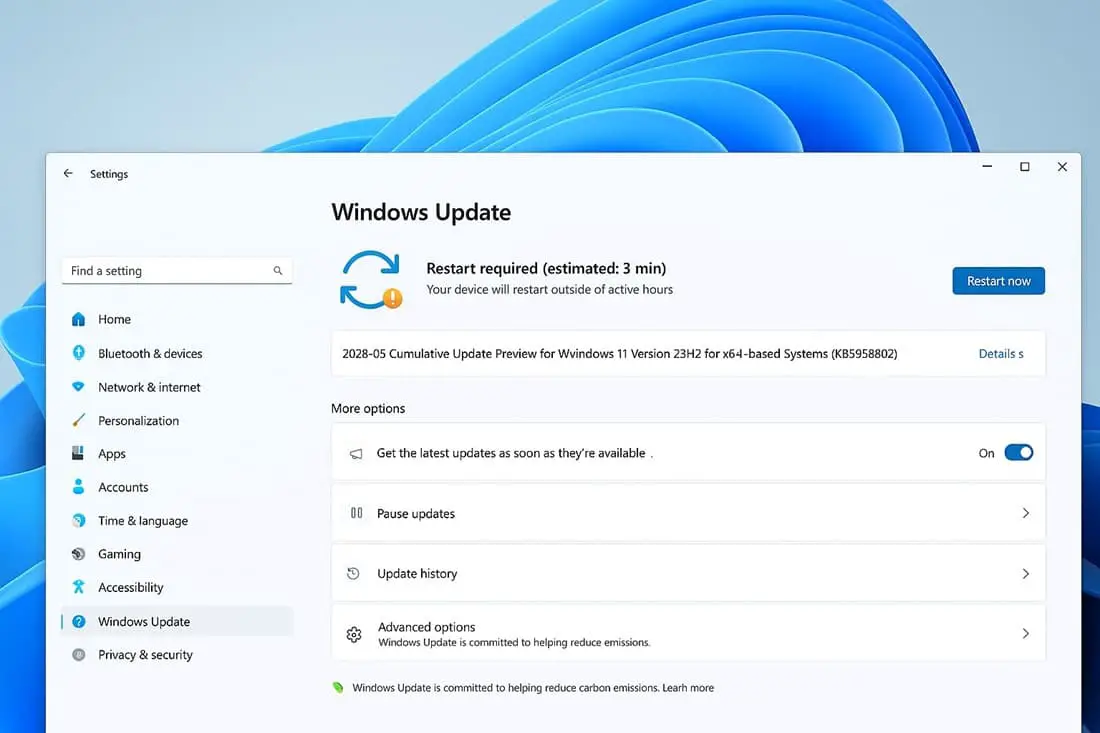Viewport: 1100px width, 733px height.
Task: Open Privacy & security settings
Action: pos(177,654)
